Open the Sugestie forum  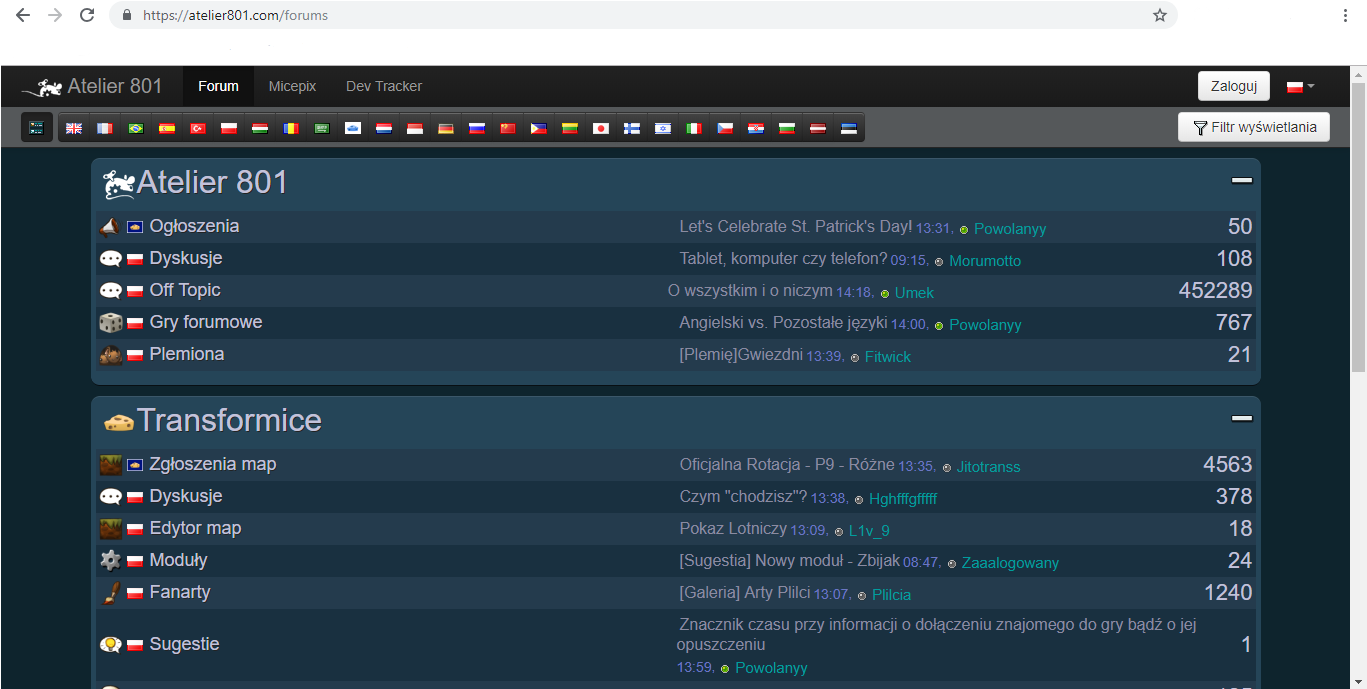click(184, 645)
